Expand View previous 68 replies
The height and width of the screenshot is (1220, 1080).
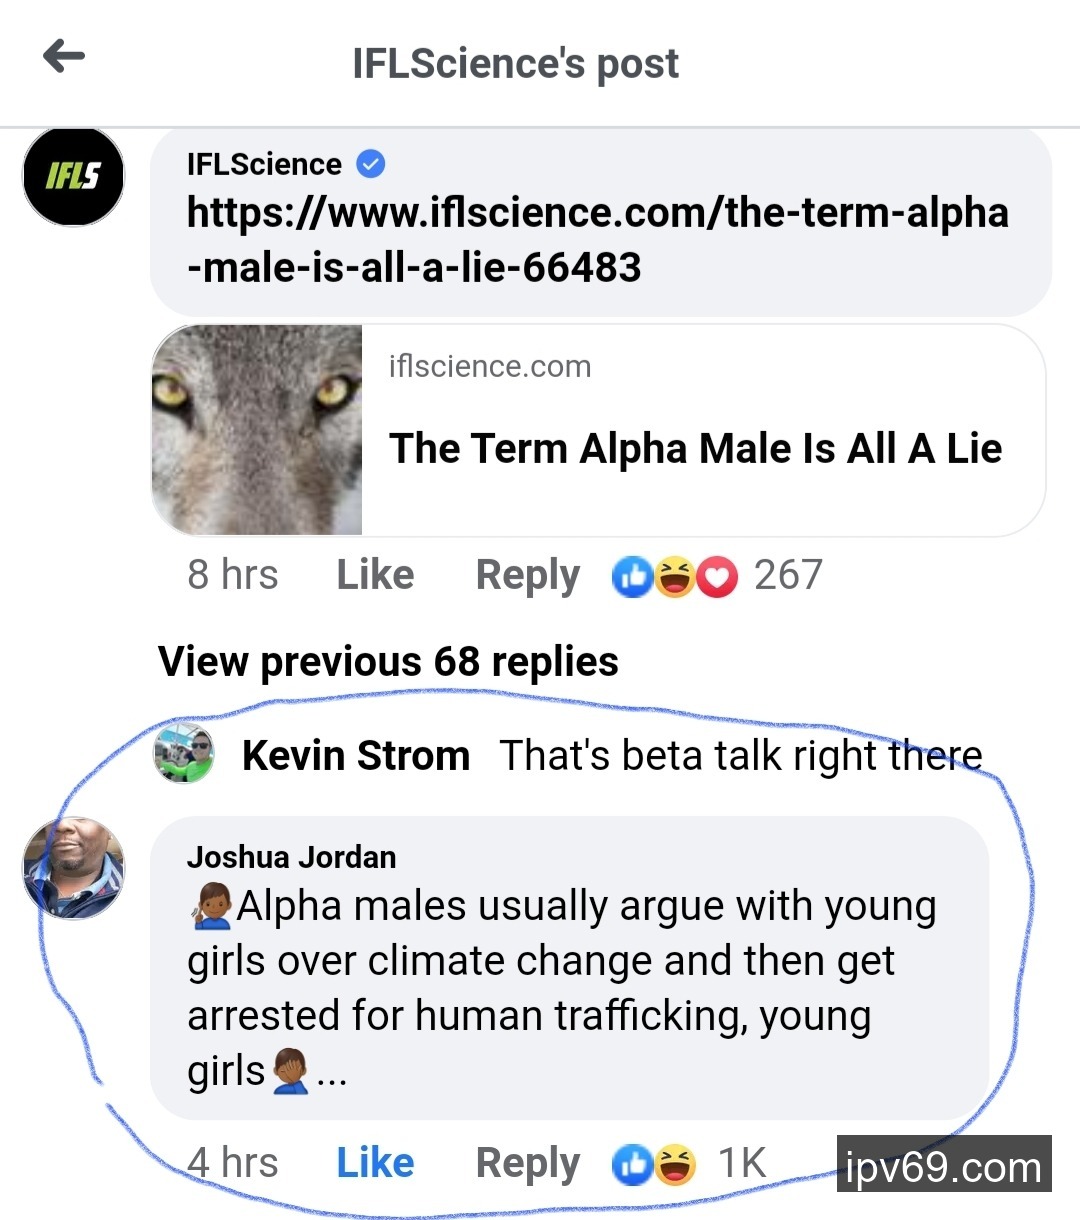click(x=388, y=662)
